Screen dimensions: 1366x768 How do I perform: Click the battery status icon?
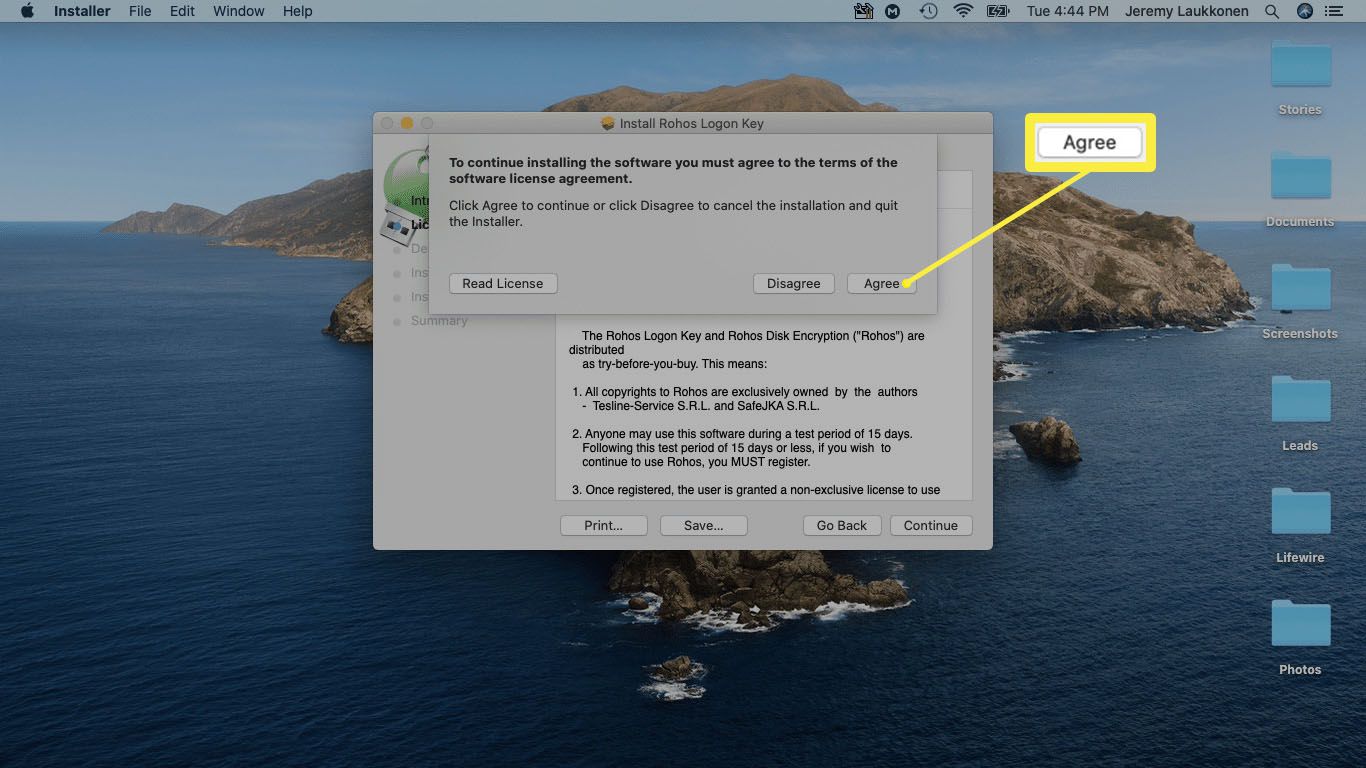[997, 11]
